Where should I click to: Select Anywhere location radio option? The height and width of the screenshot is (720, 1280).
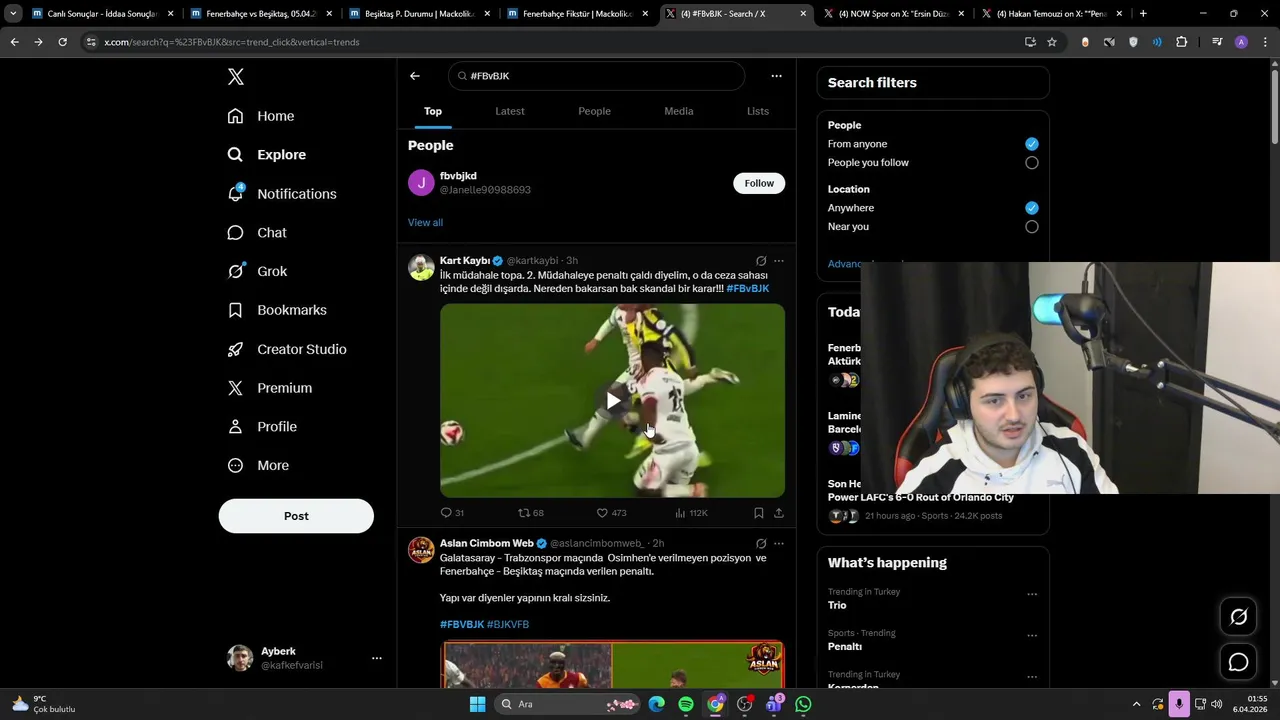(x=1032, y=208)
